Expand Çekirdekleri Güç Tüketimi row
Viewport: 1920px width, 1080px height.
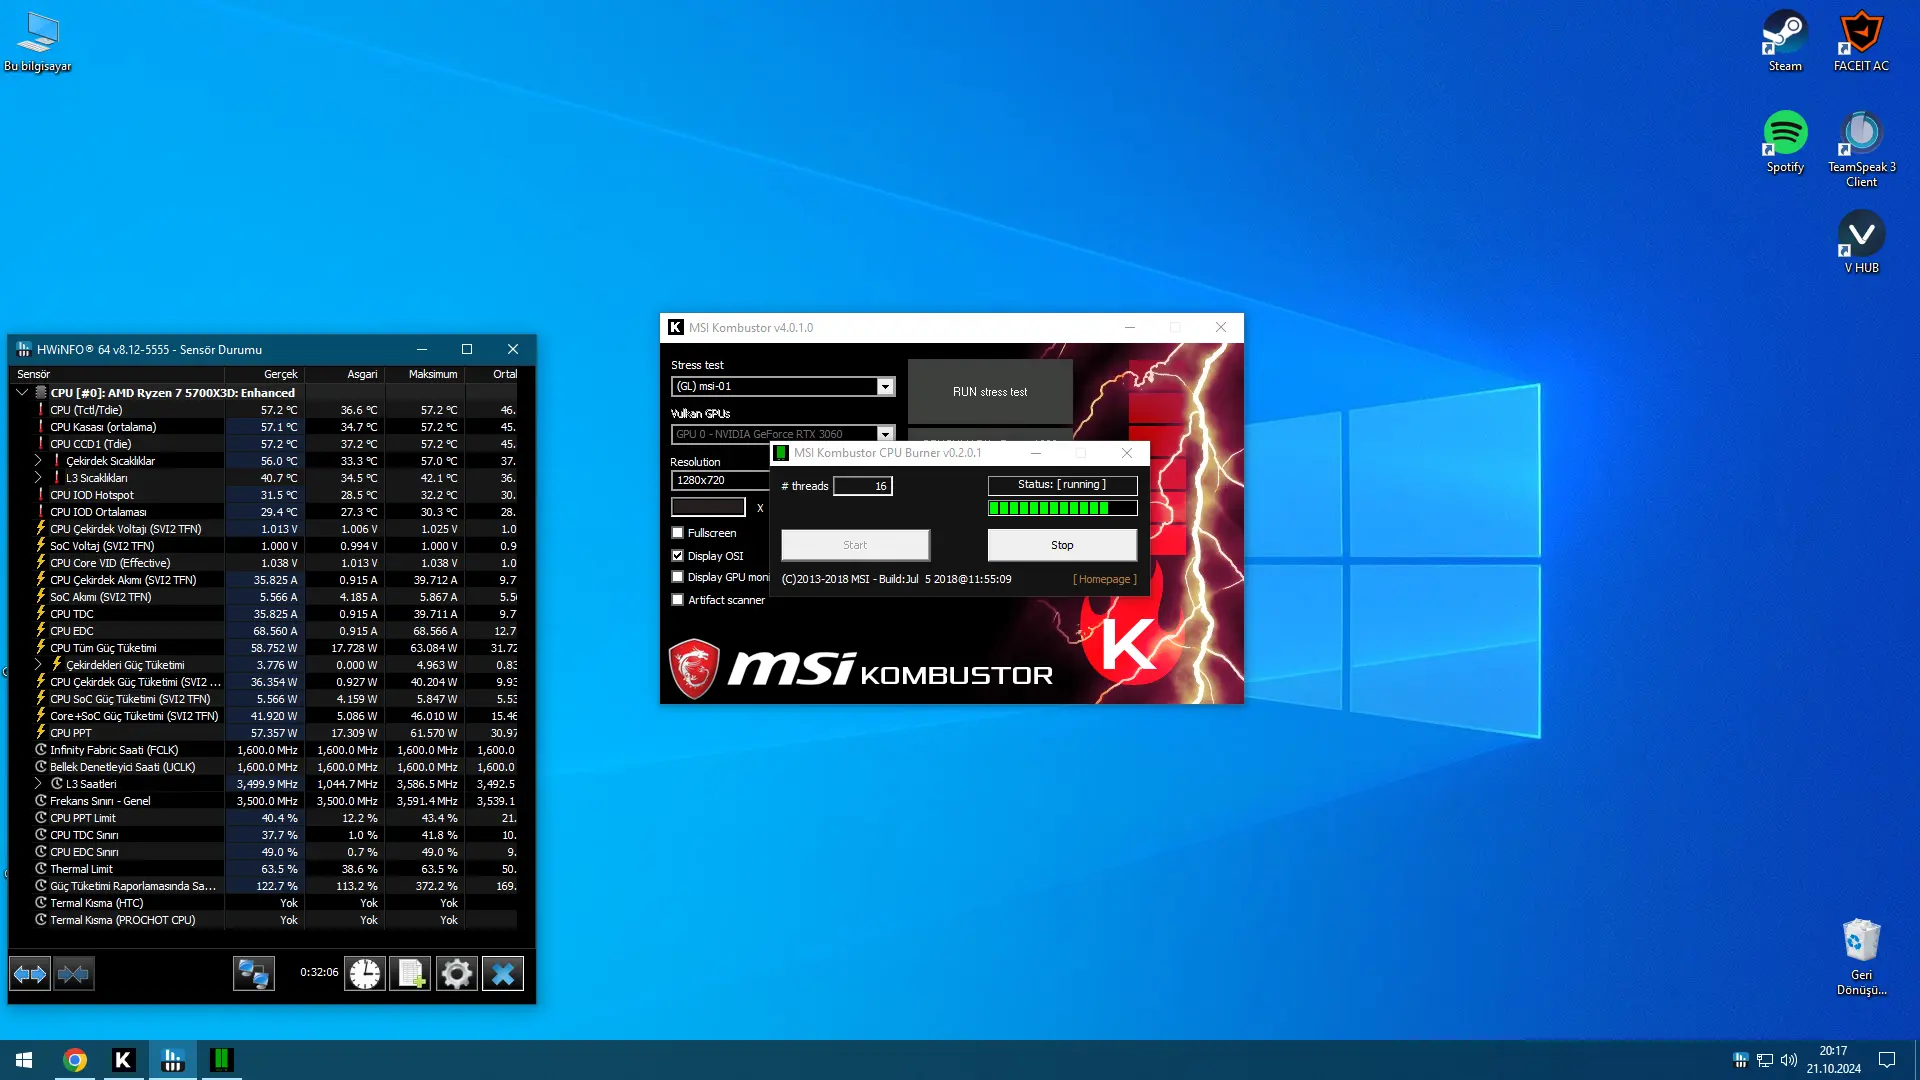38,665
